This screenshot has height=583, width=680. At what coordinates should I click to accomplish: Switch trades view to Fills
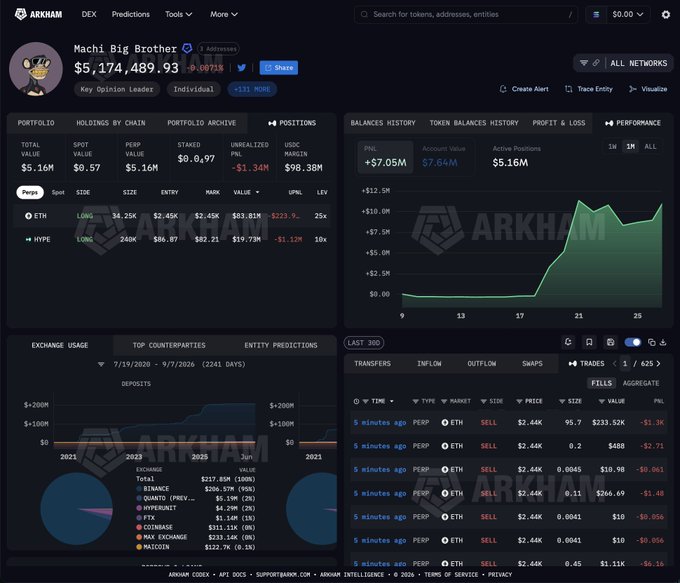click(x=602, y=383)
